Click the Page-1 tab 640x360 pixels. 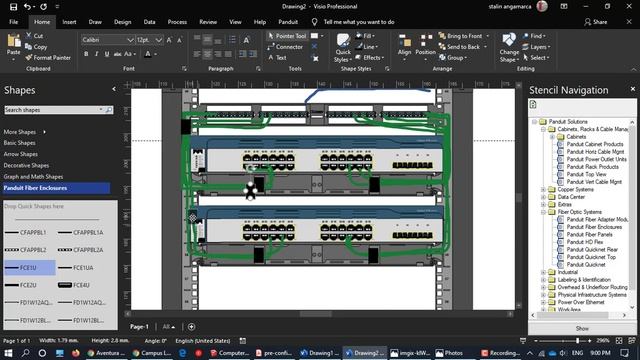[139, 327]
